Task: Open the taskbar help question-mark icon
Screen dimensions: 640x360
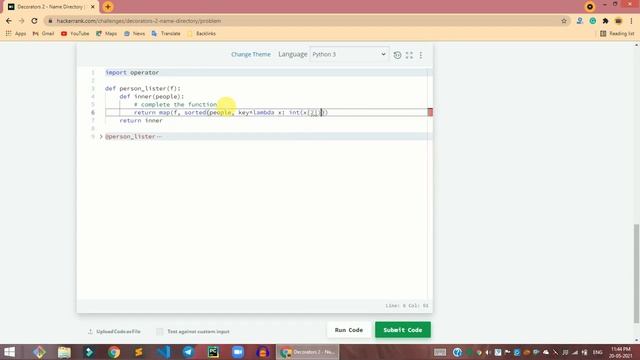Action: click(458, 352)
